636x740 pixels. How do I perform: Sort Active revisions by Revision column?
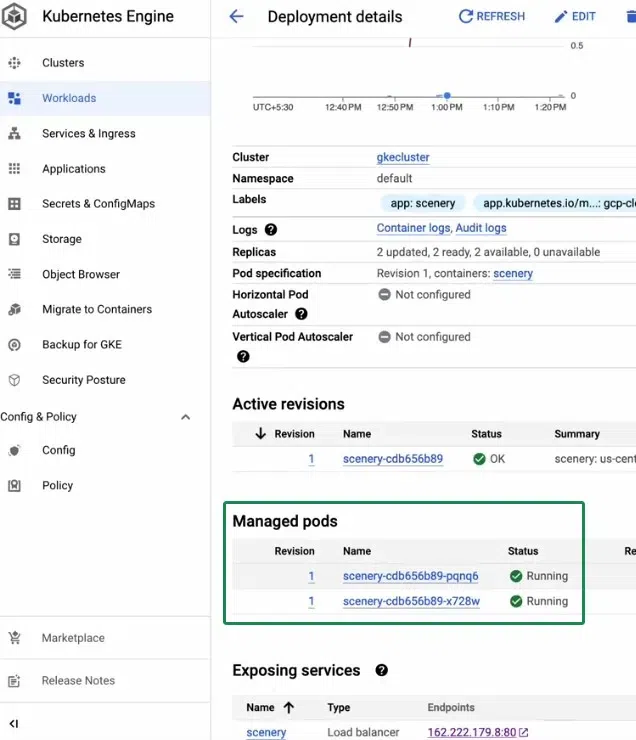pos(261,434)
